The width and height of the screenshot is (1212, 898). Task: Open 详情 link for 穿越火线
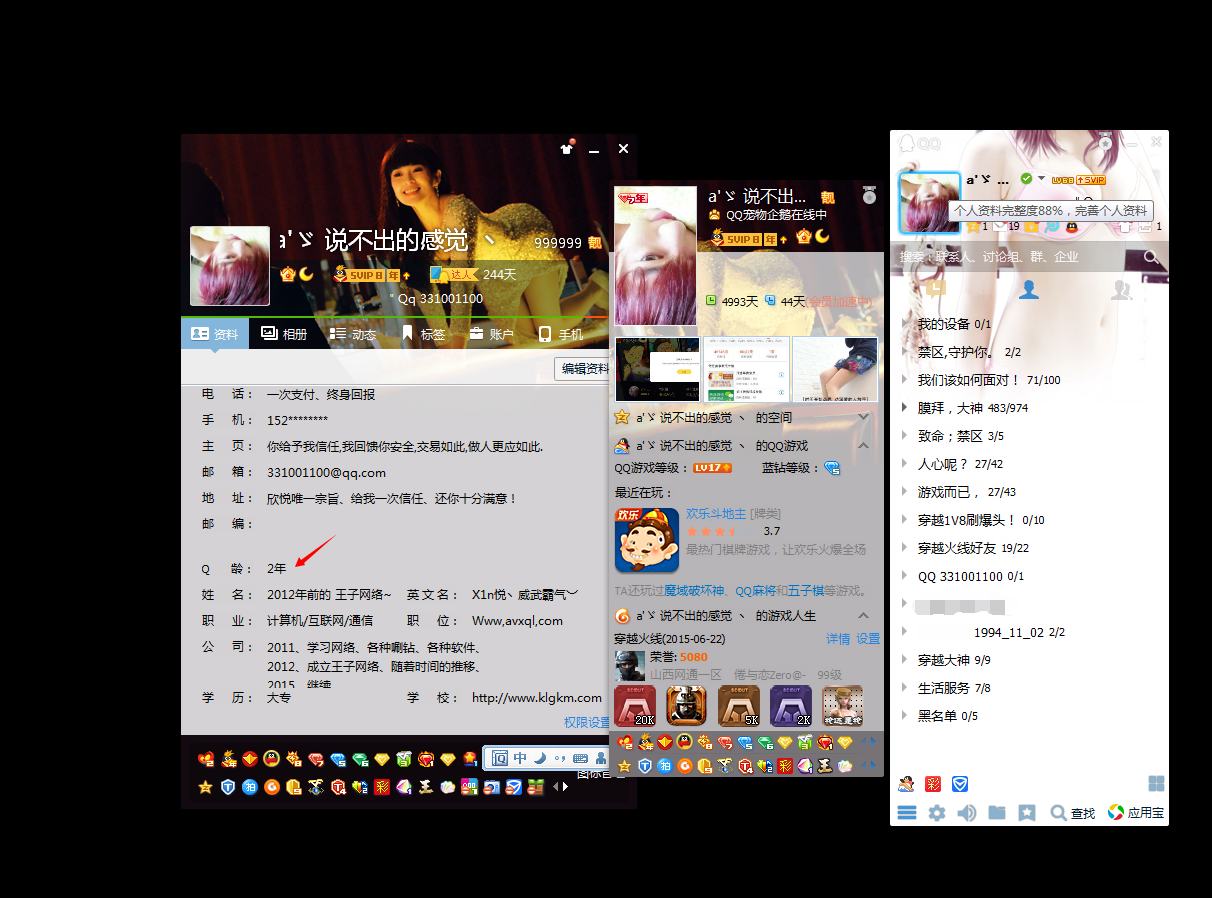point(838,639)
